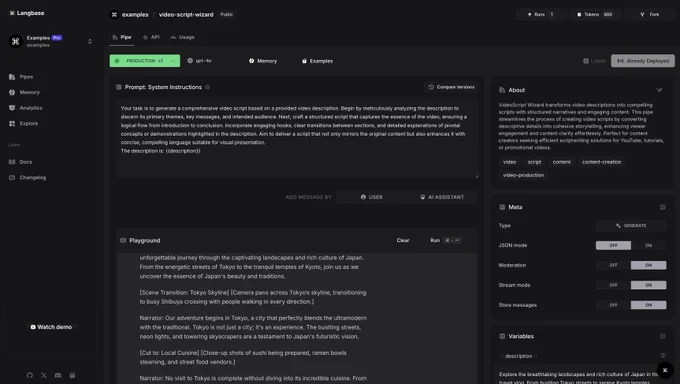Turn Store messages ON

point(649,305)
